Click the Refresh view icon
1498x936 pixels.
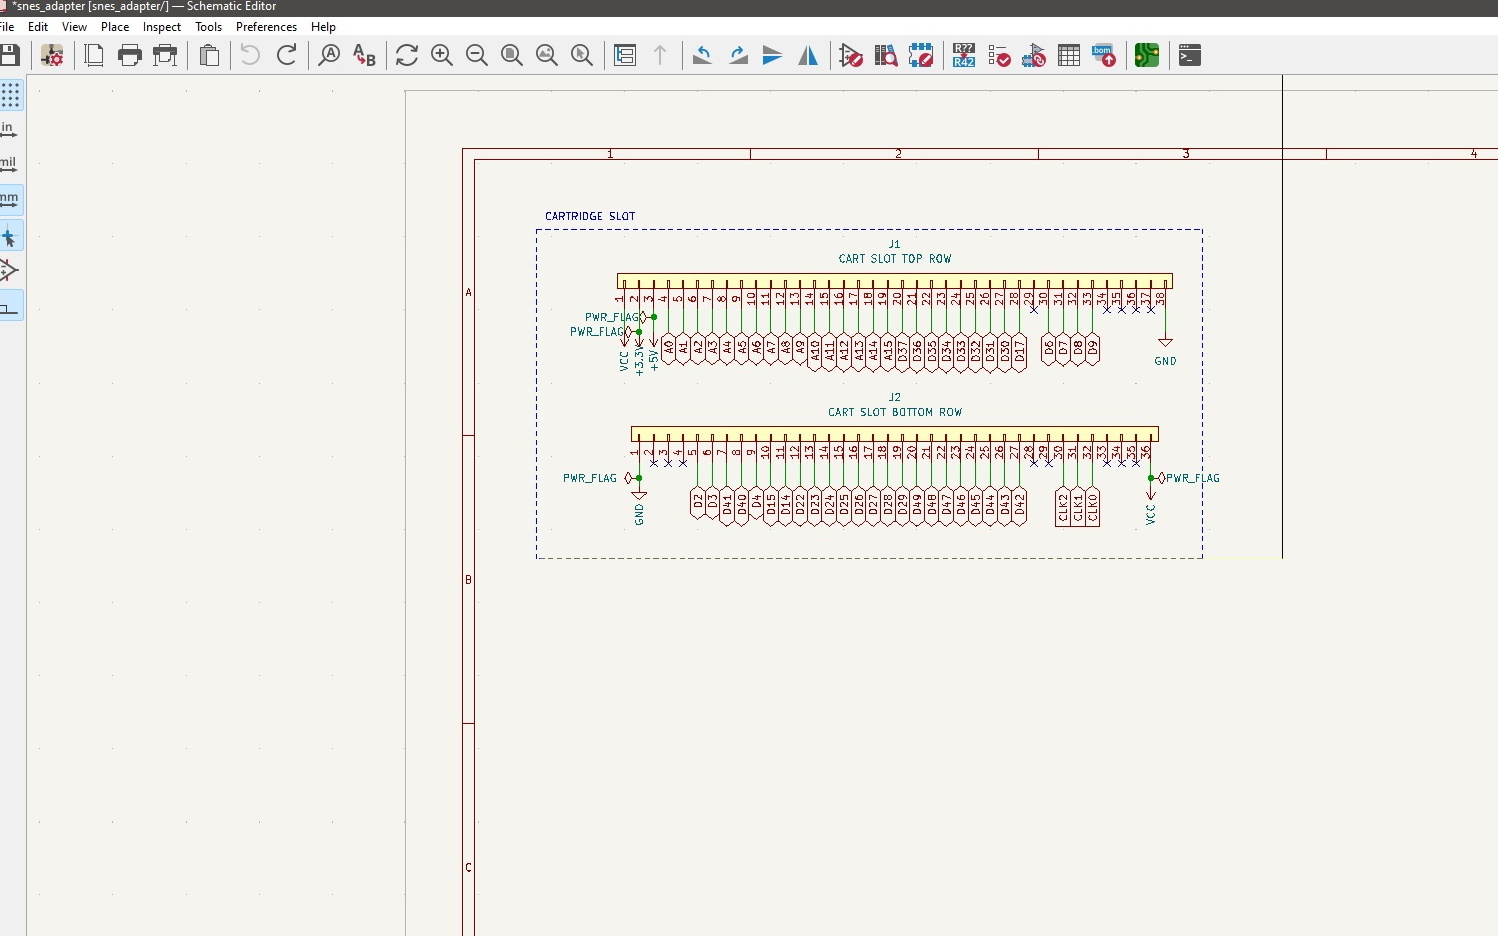[x=406, y=56]
